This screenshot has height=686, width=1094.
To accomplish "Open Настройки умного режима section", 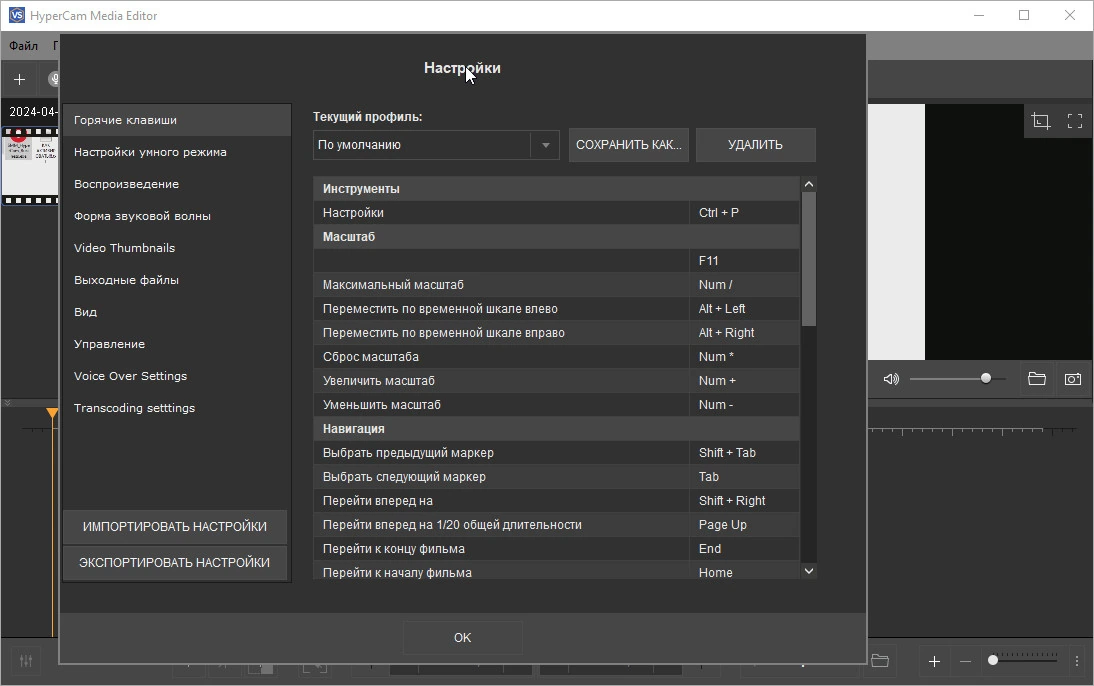I will tap(177, 152).
